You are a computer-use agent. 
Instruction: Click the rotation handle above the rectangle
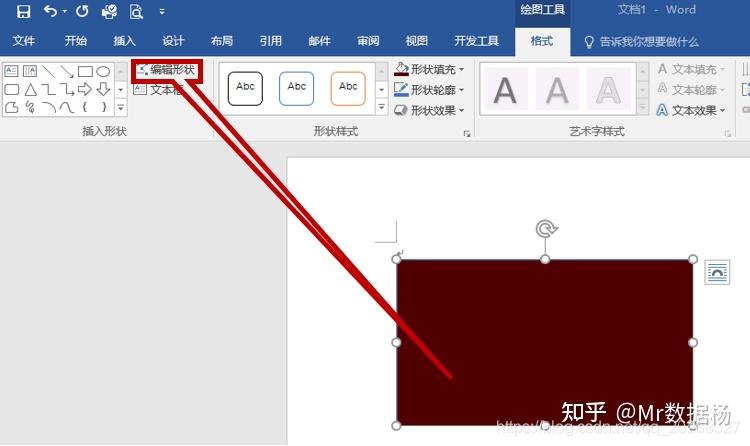[545, 229]
